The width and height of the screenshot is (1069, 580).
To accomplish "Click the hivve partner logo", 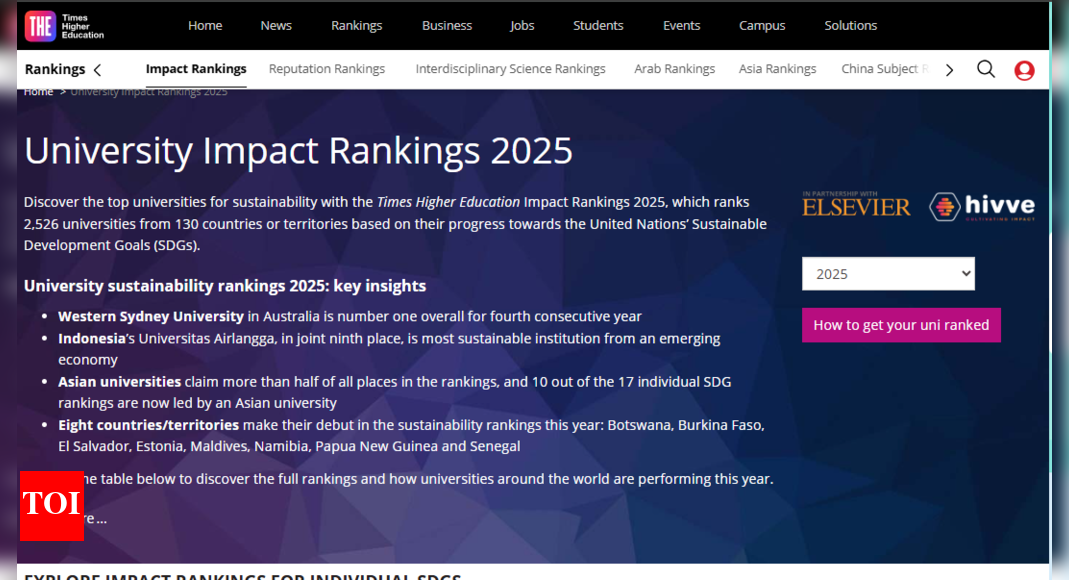I will point(981,207).
